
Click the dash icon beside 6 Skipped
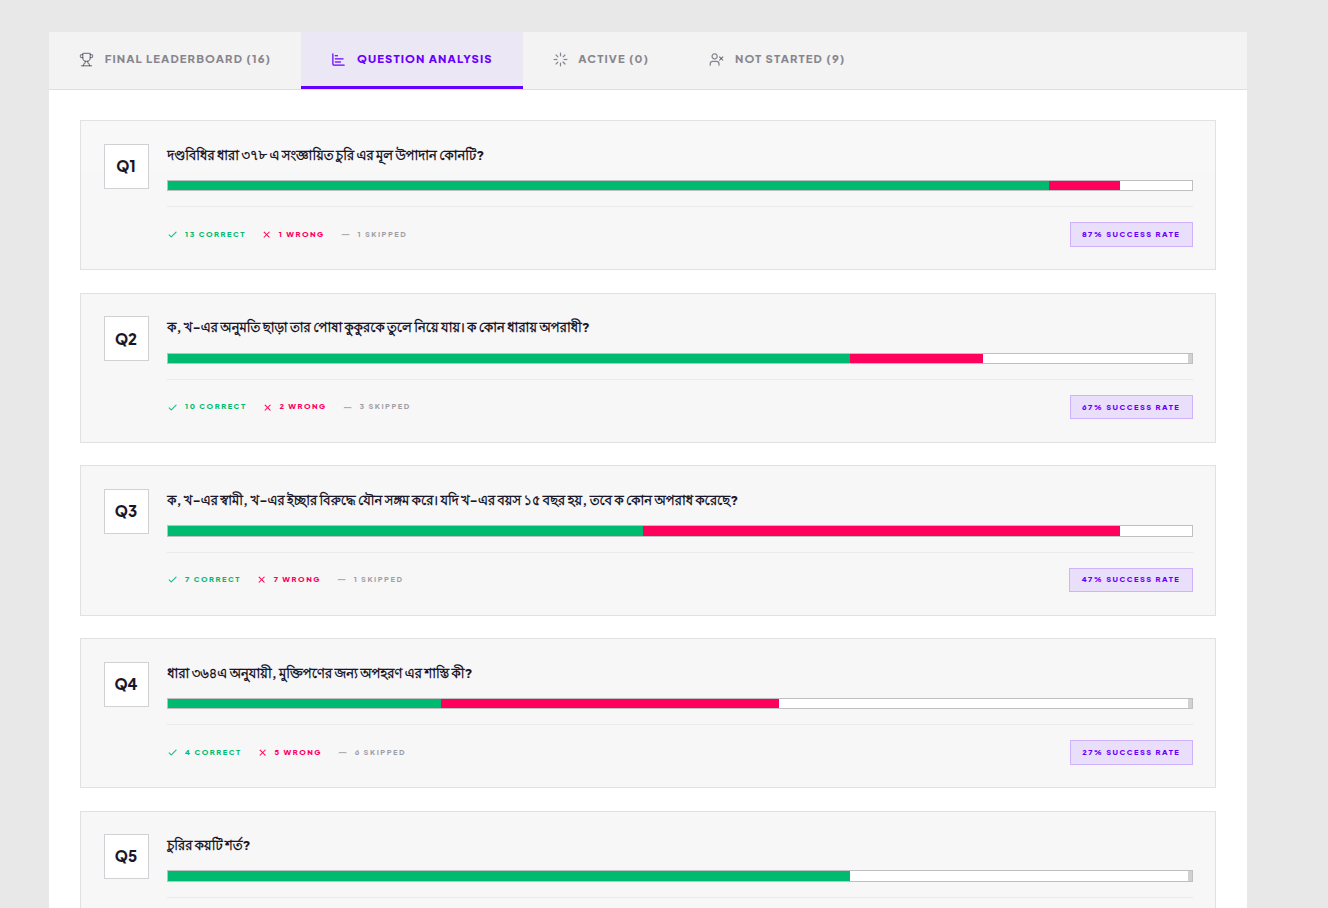pos(343,753)
